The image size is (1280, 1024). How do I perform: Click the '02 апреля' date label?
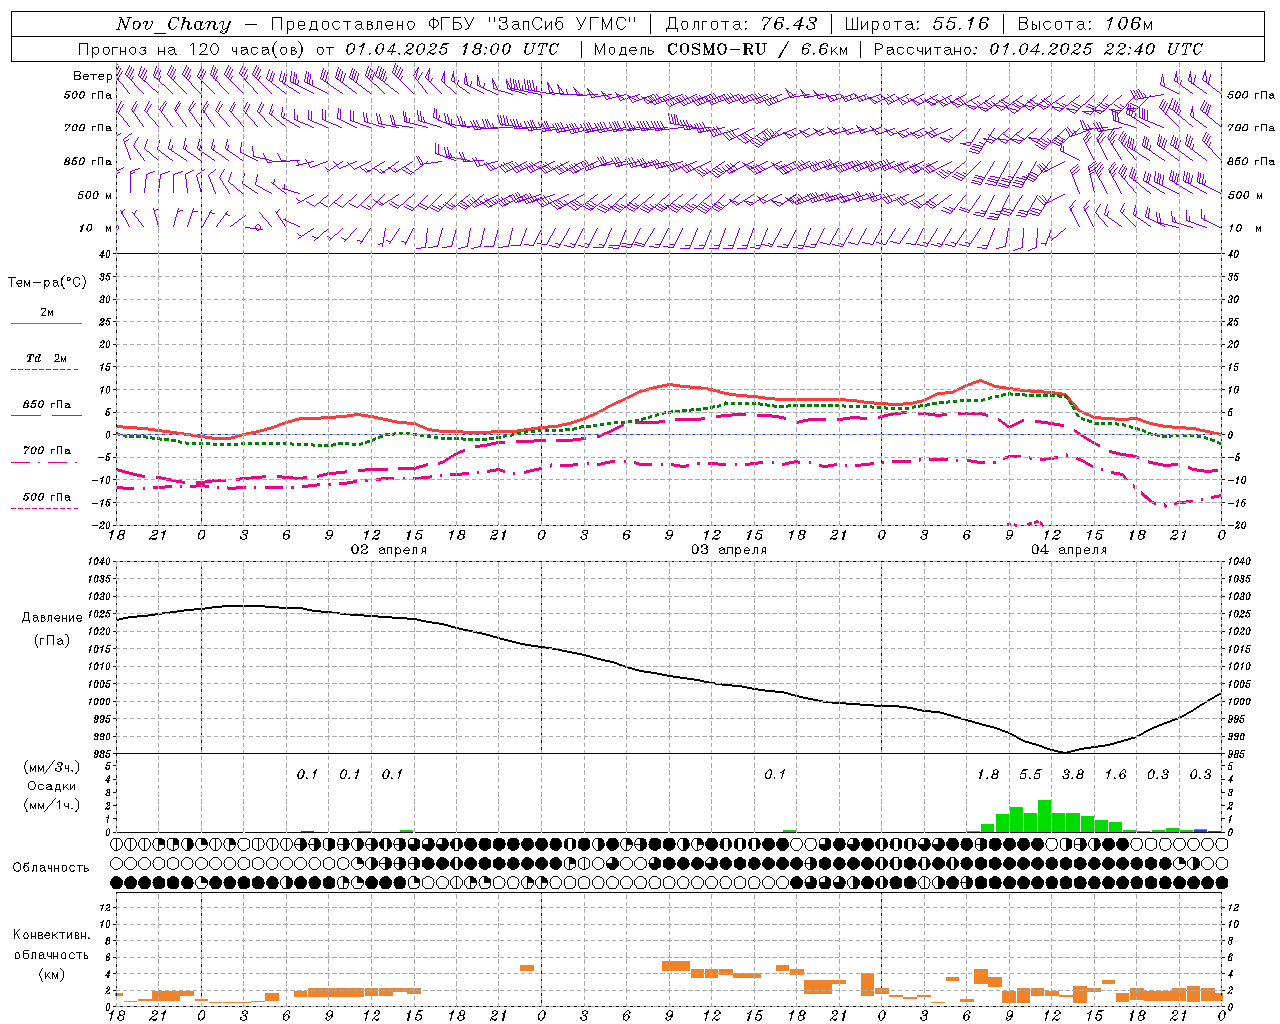click(x=388, y=550)
